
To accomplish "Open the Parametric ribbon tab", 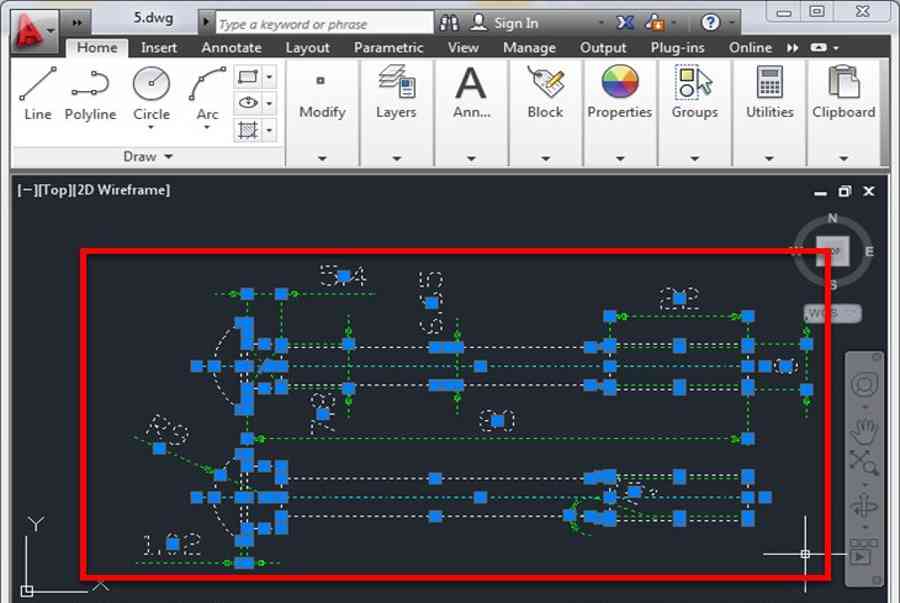I will (x=389, y=47).
